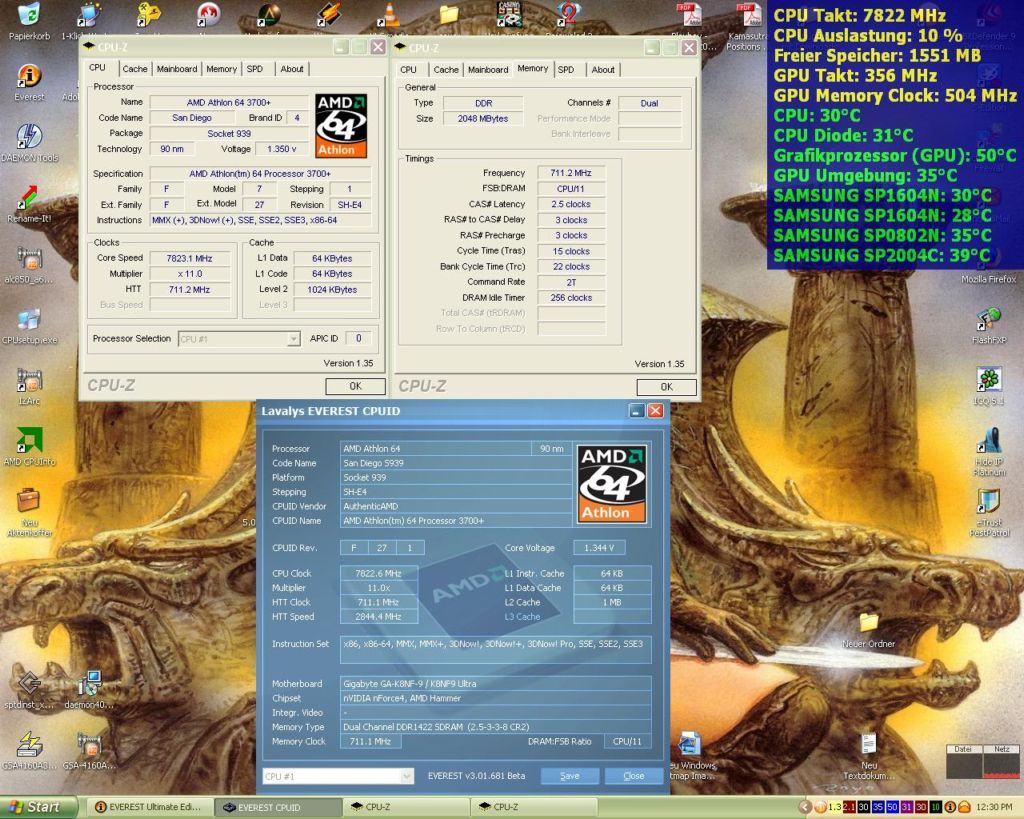Select the sptdinst_x desktop icon
Image resolution: width=1024 pixels, height=819 pixels.
29,684
